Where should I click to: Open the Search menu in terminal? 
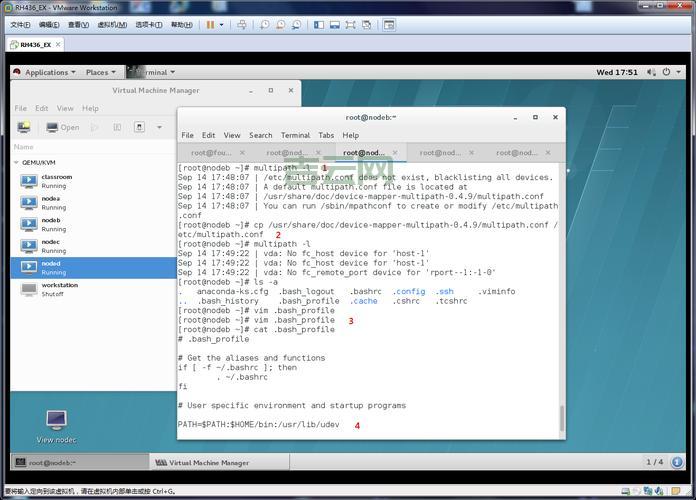(x=261, y=135)
